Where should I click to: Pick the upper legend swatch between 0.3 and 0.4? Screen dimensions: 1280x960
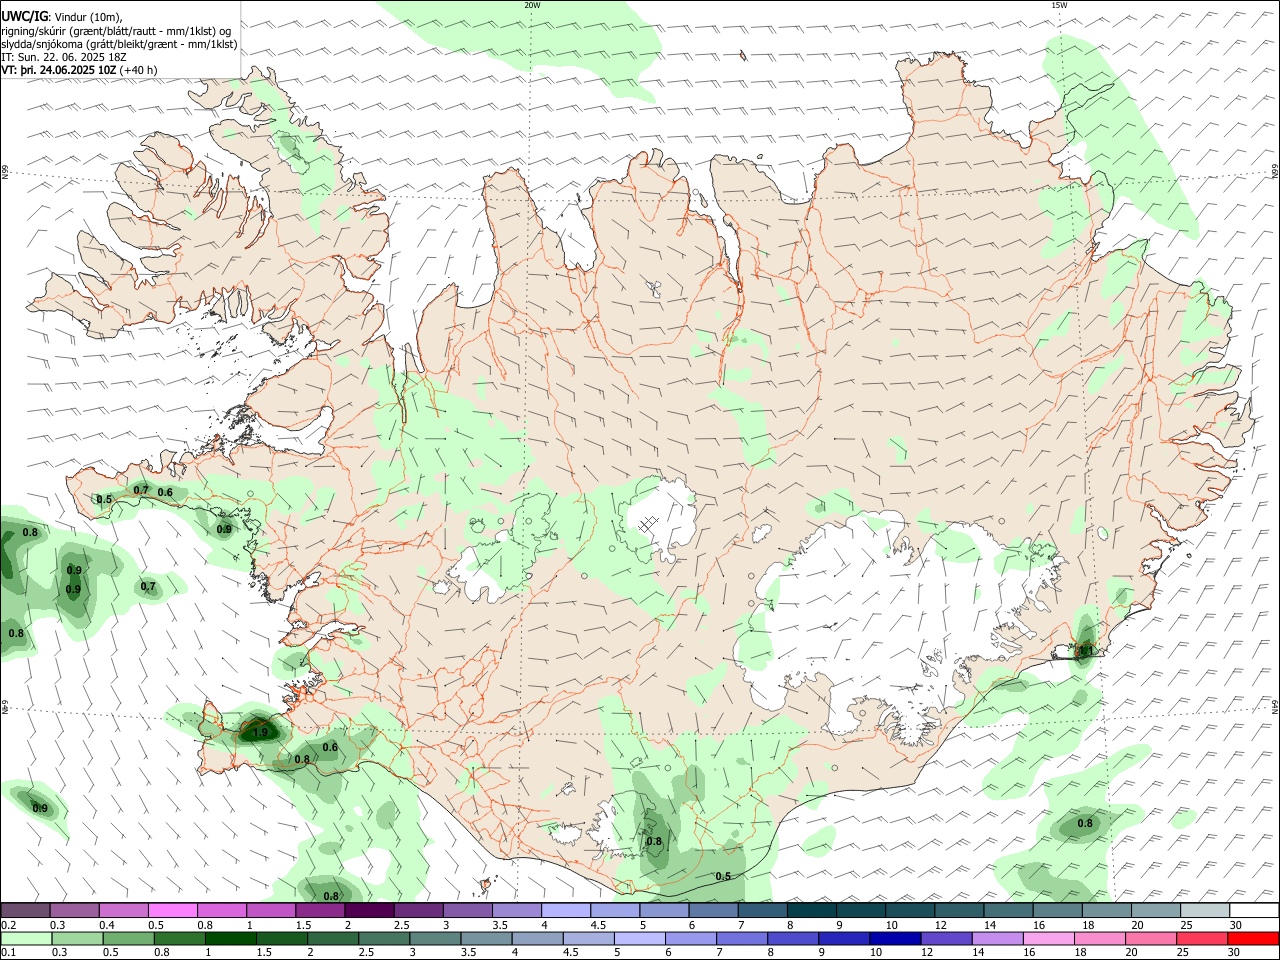(74, 911)
